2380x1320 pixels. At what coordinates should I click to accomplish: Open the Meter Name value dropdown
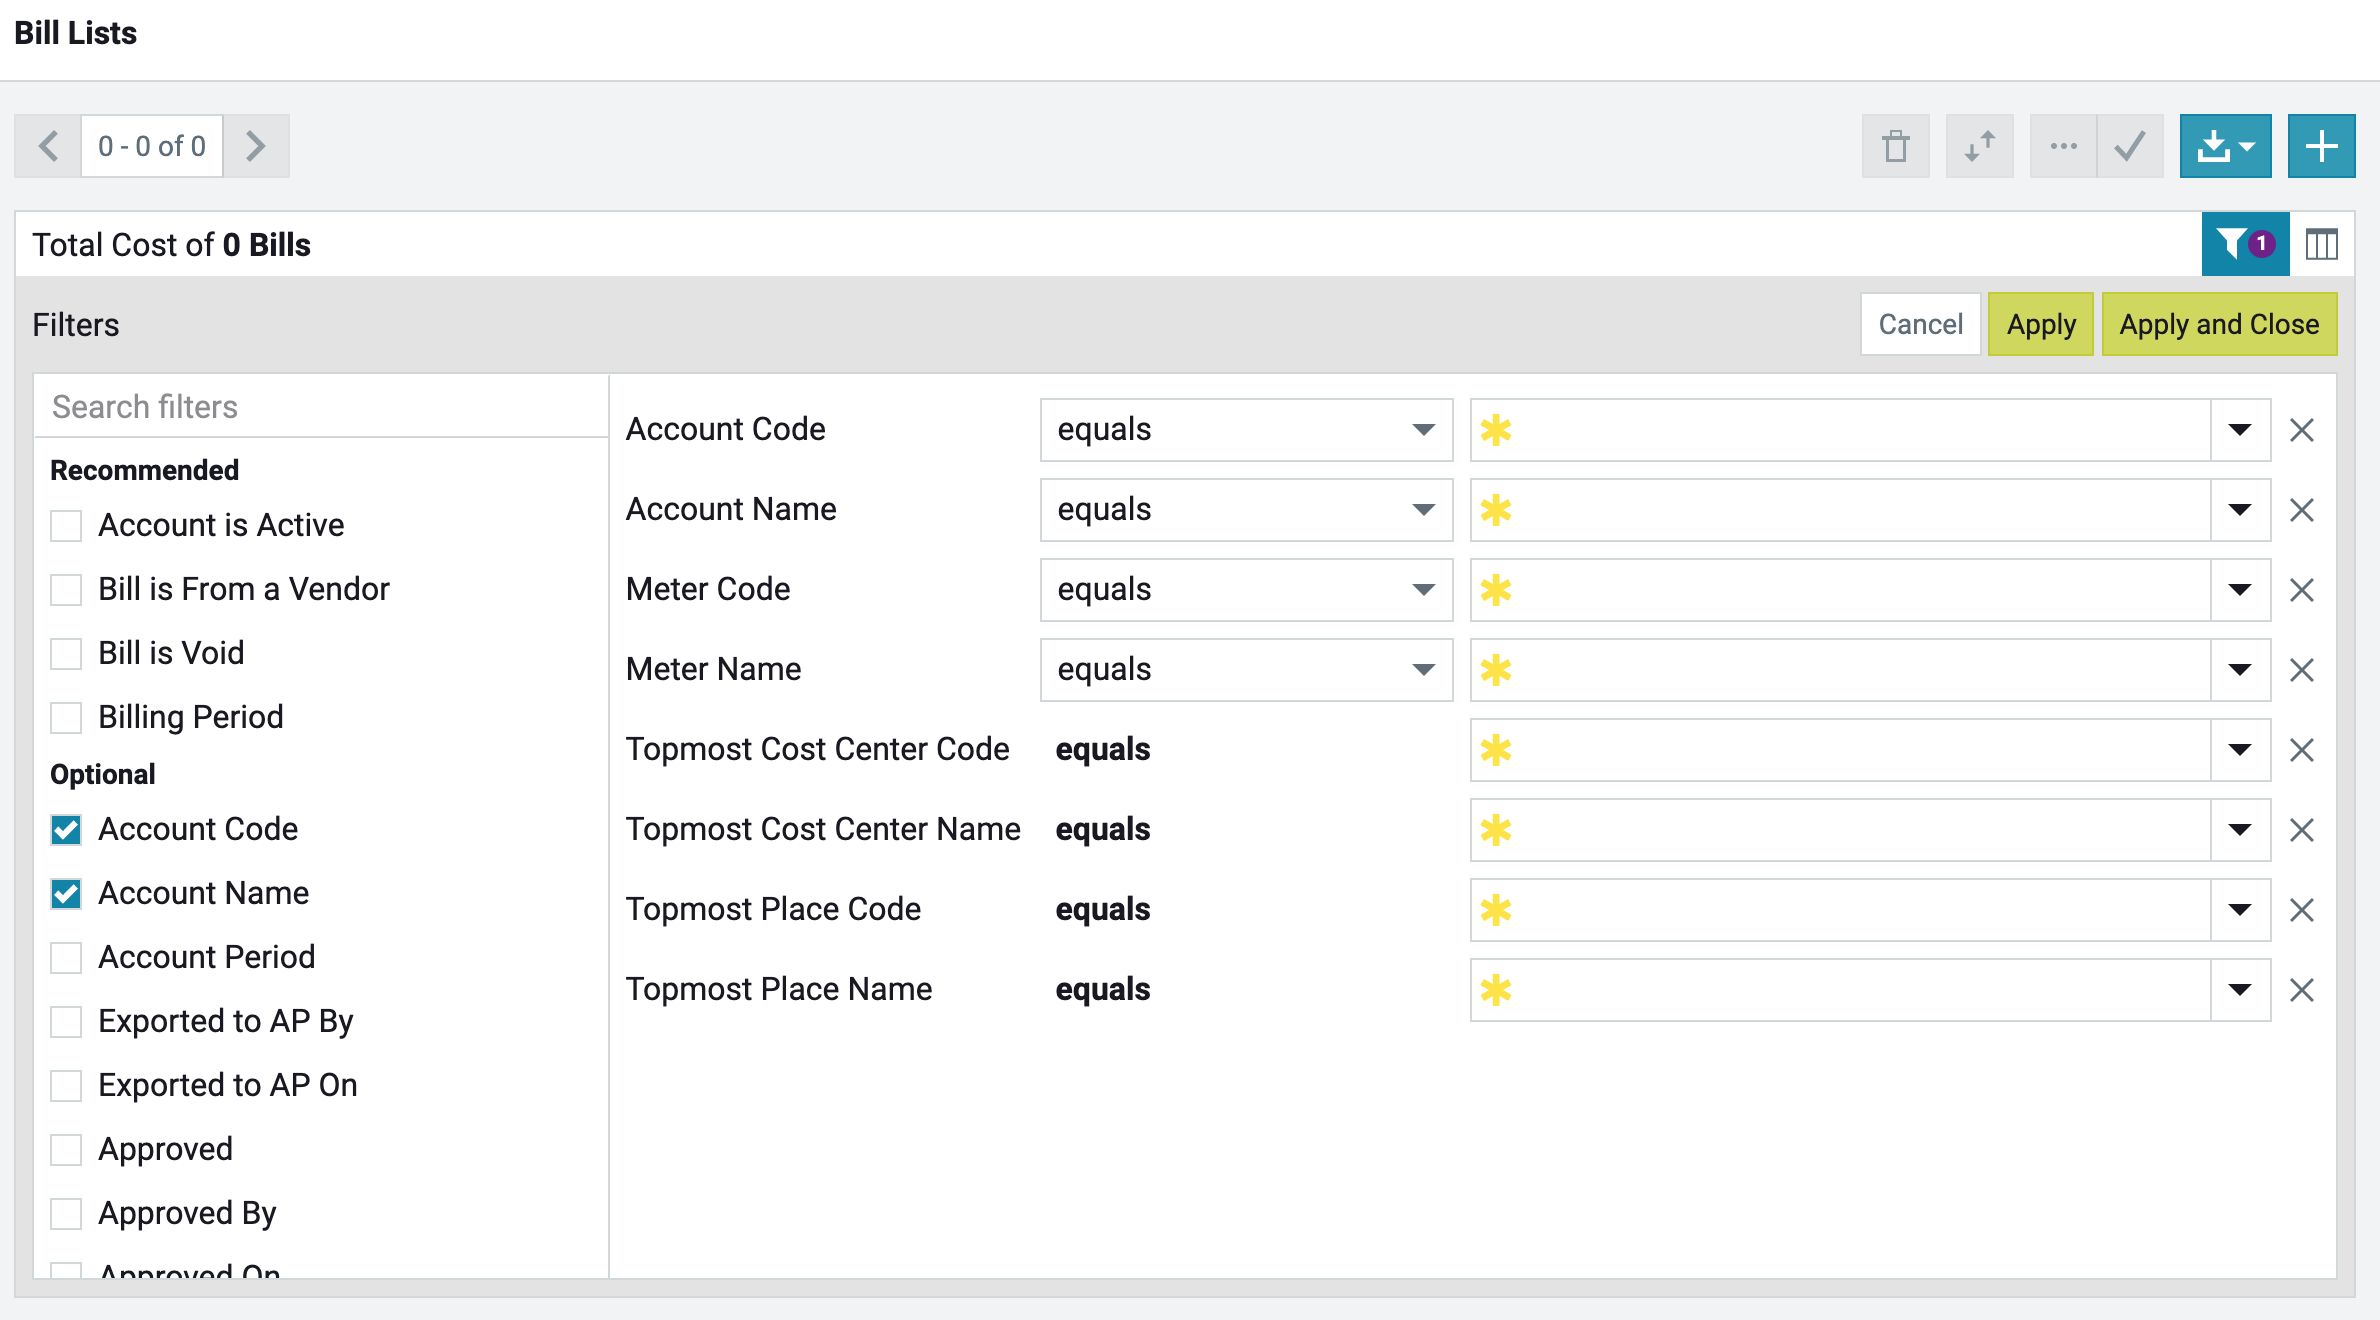point(2238,670)
